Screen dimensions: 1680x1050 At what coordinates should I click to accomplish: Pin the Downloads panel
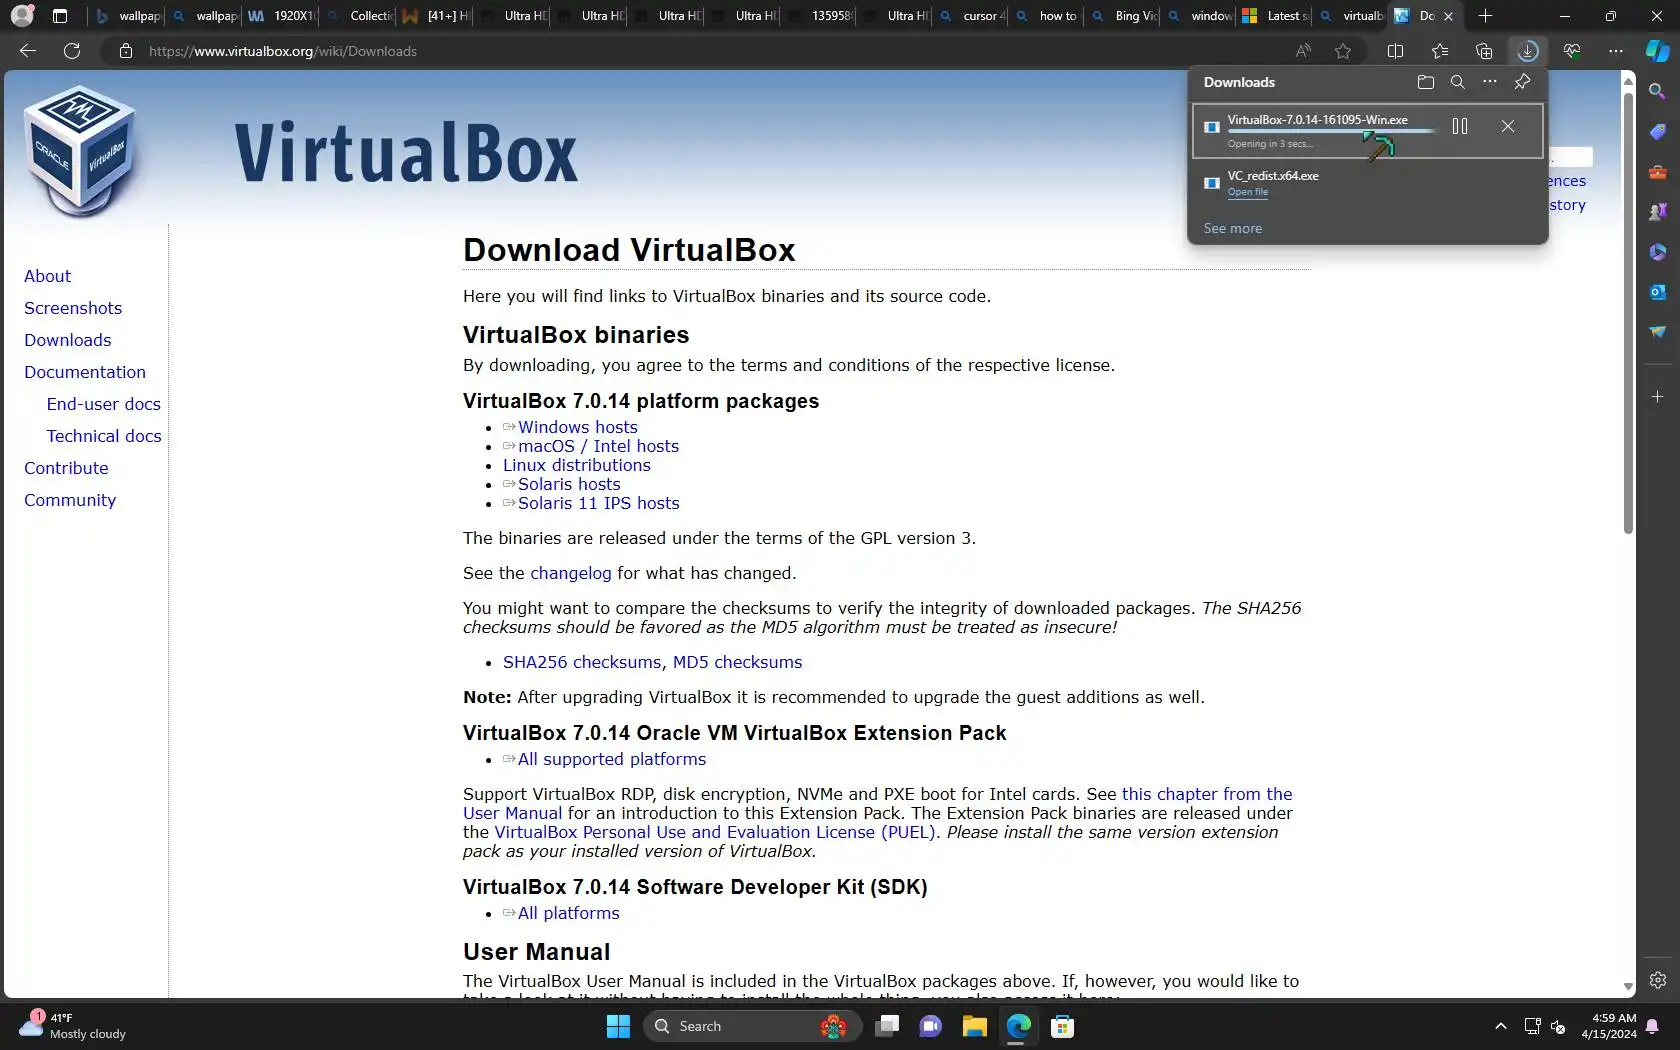(1522, 82)
